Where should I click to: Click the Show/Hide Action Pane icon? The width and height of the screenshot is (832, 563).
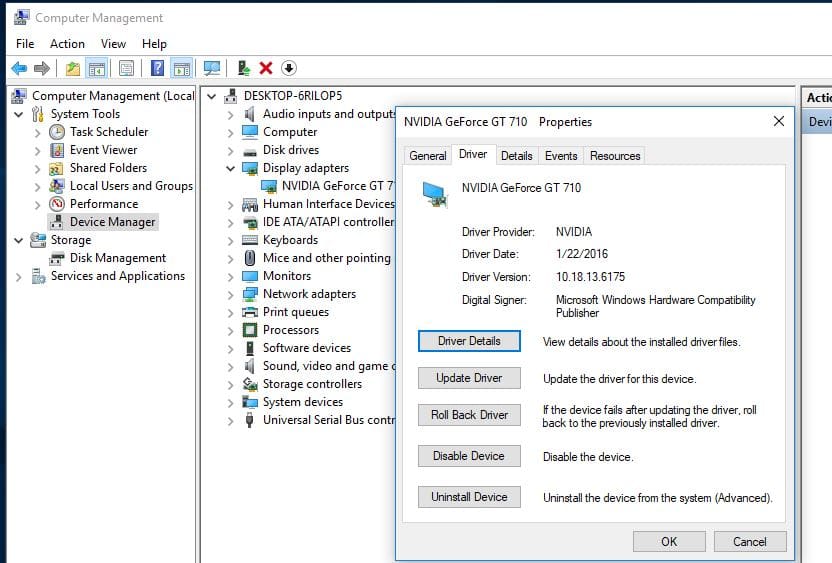[181, 68]
